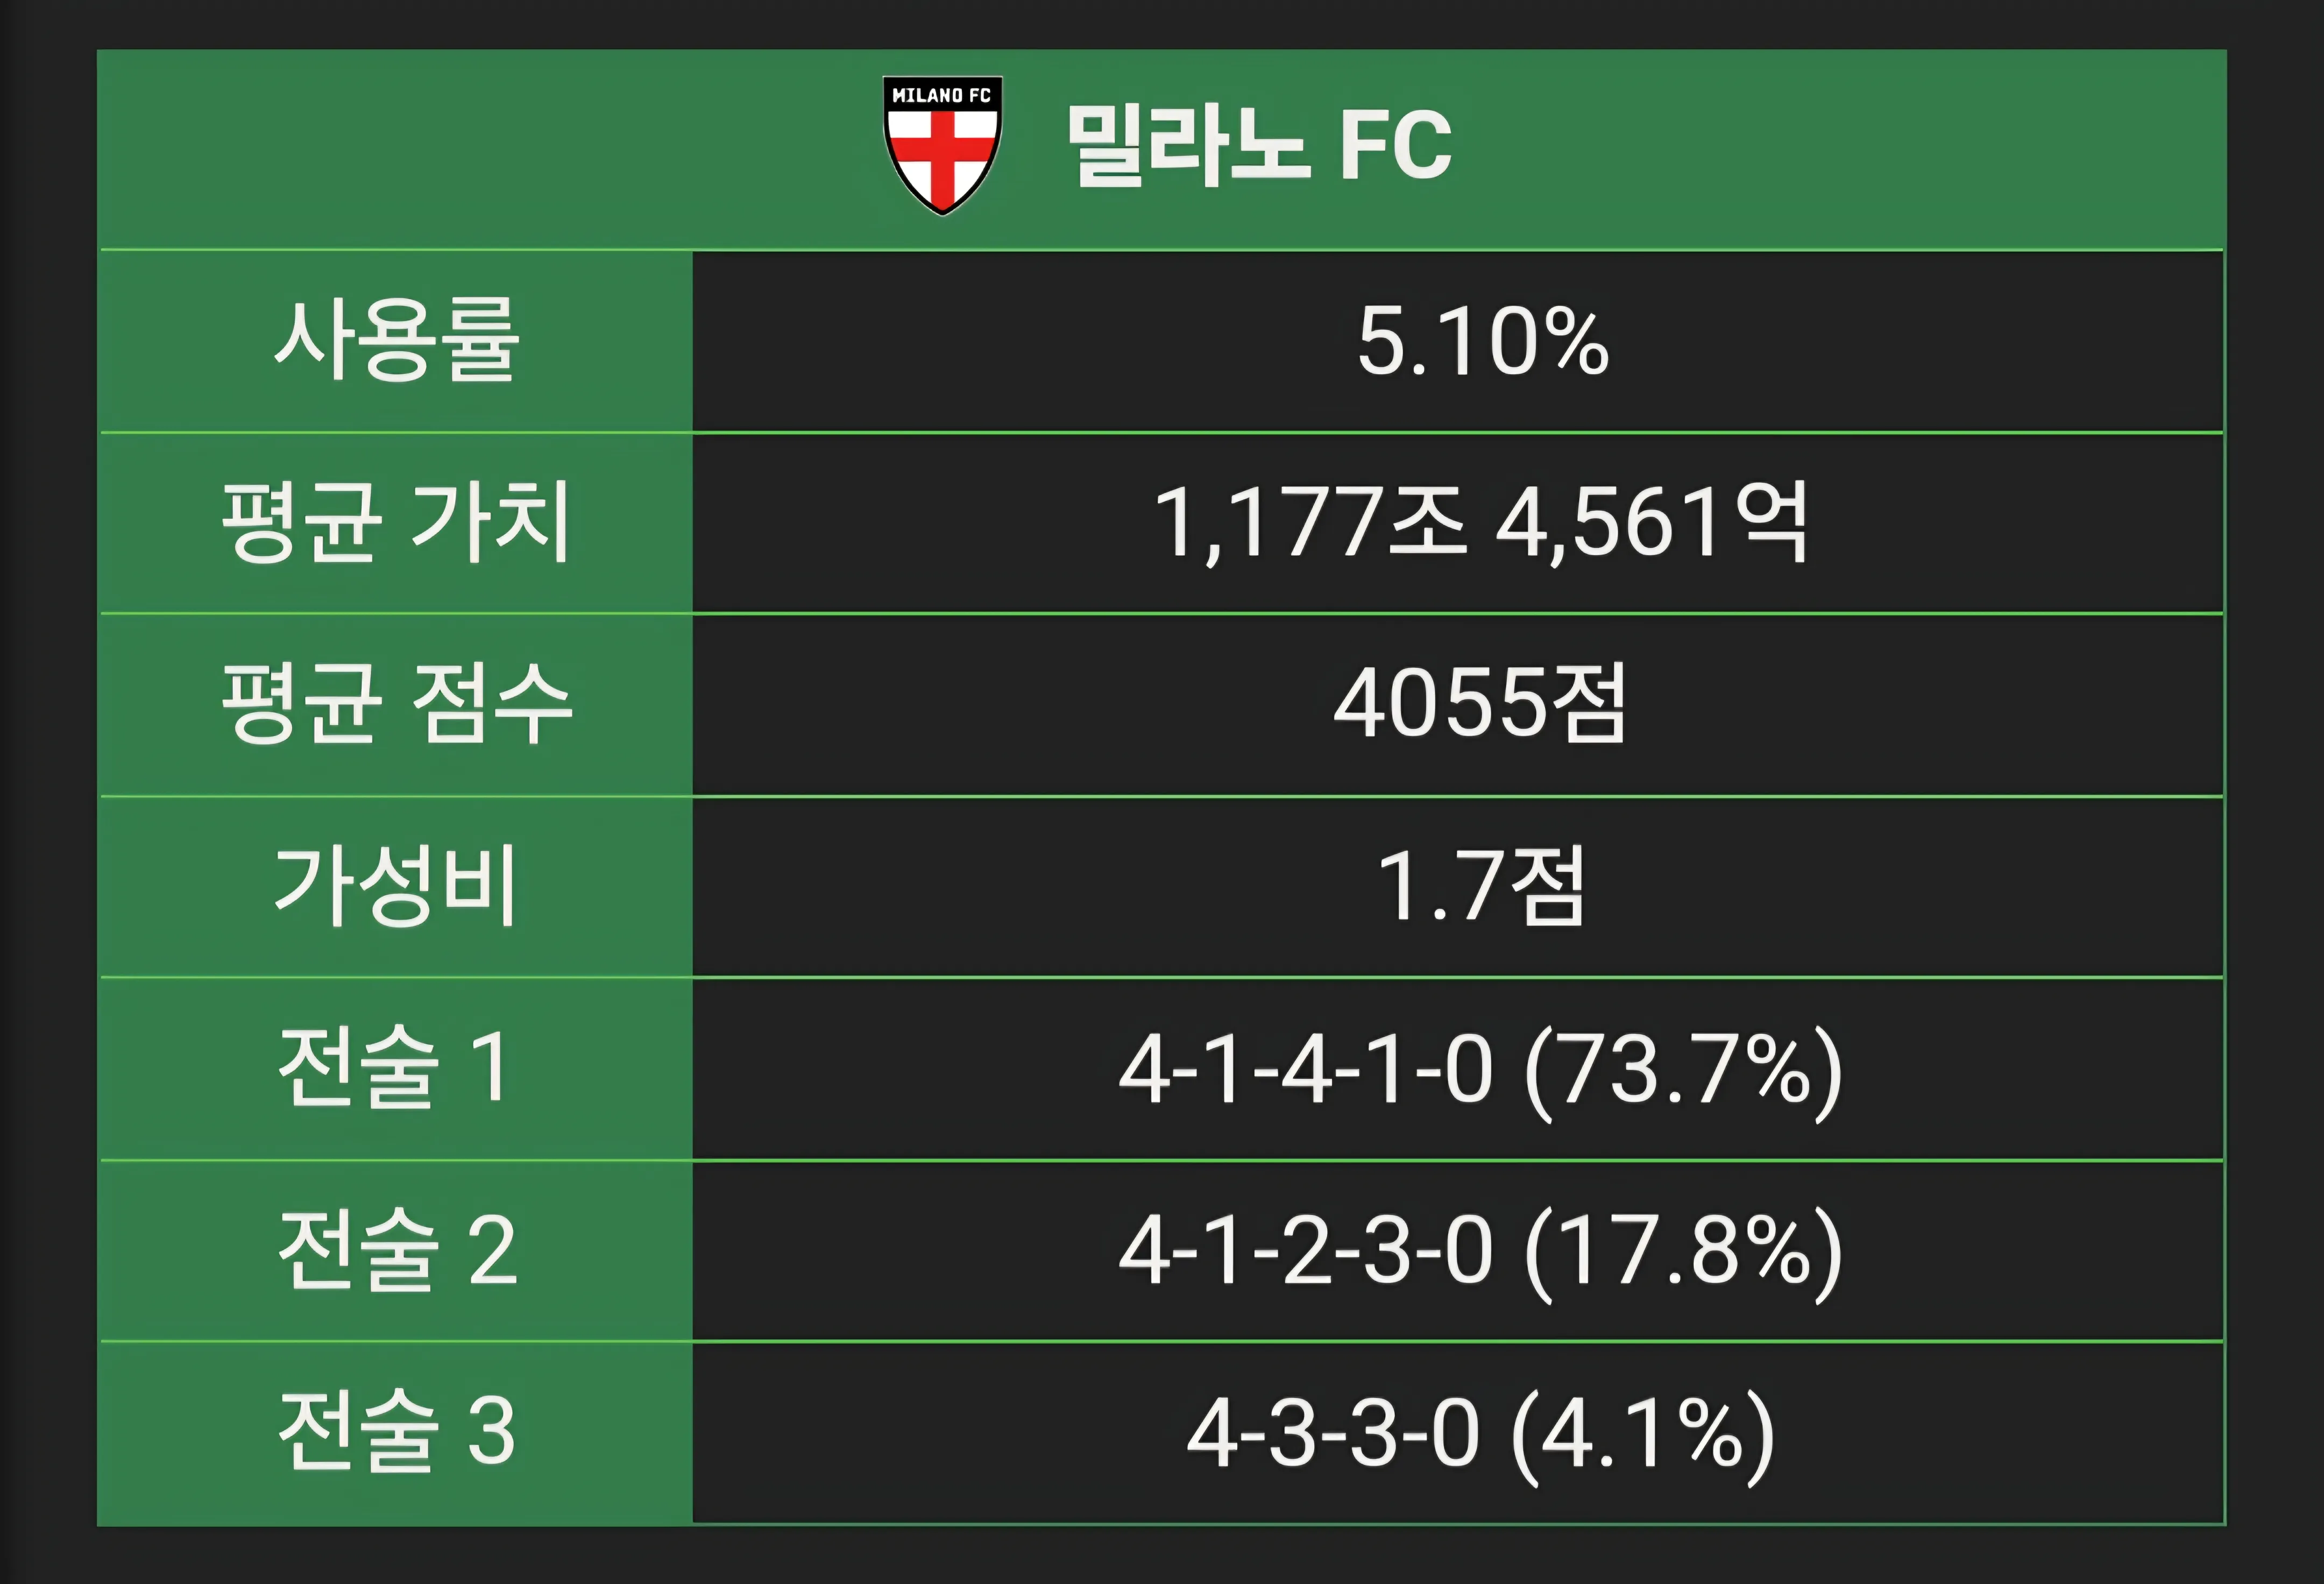The width and height of the screenshot is (2324, 1584).
Task: Click the MILANO FC text on the badge
Action: (941, 96)
